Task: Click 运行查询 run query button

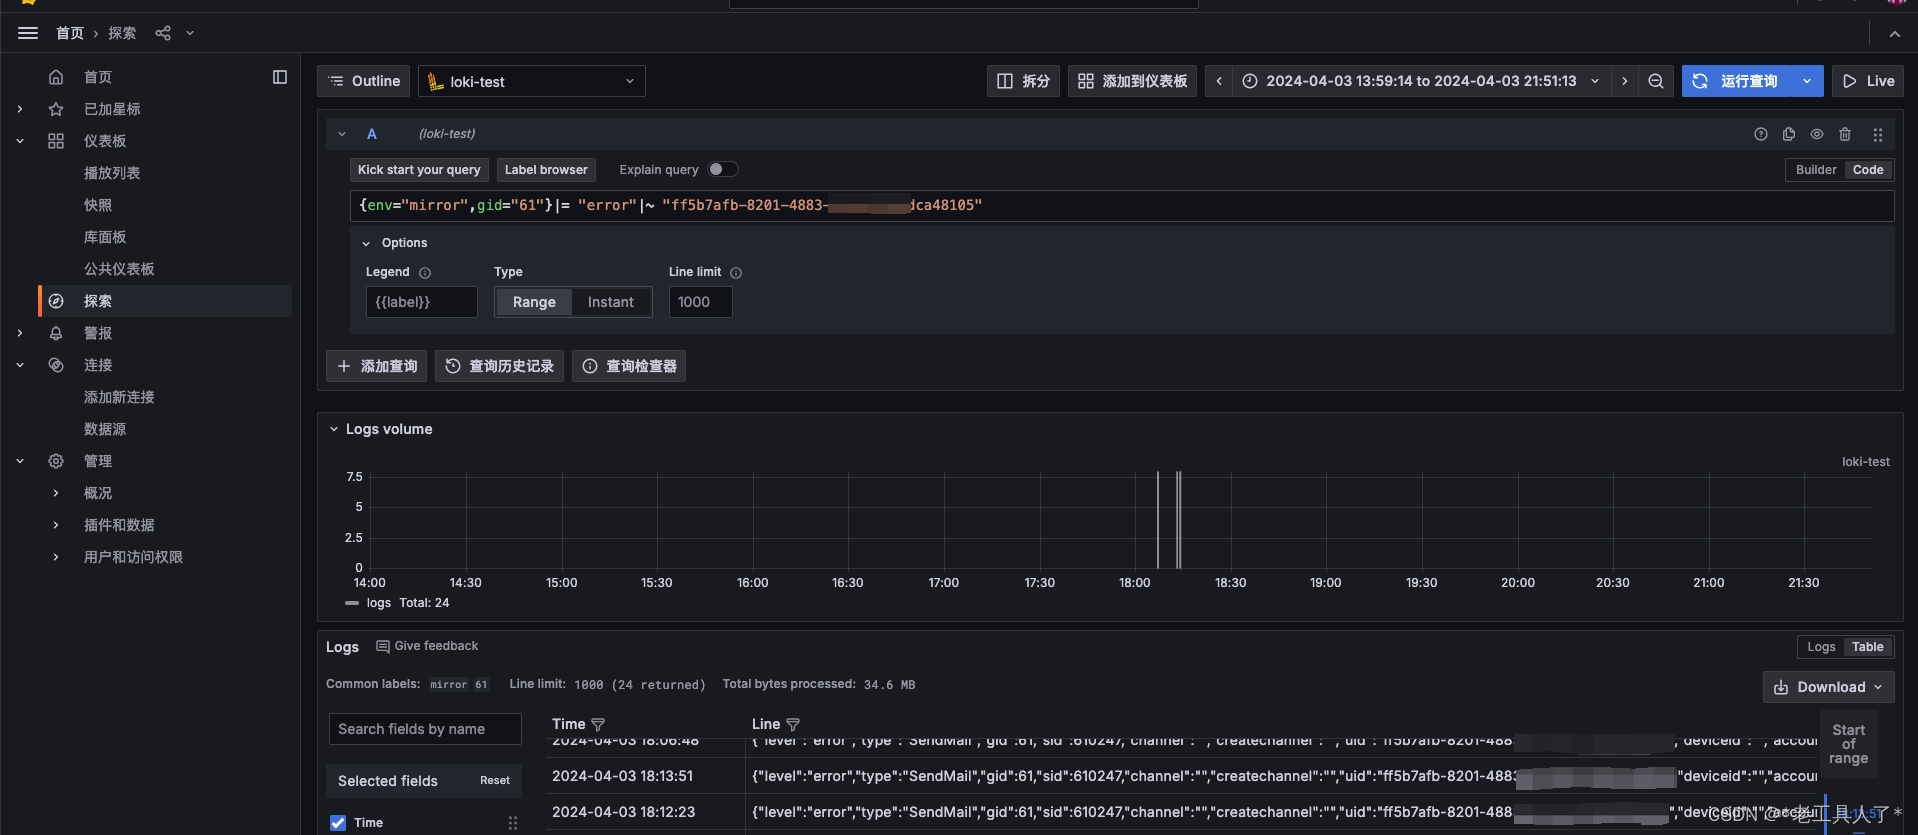Action: (1736, 81)
